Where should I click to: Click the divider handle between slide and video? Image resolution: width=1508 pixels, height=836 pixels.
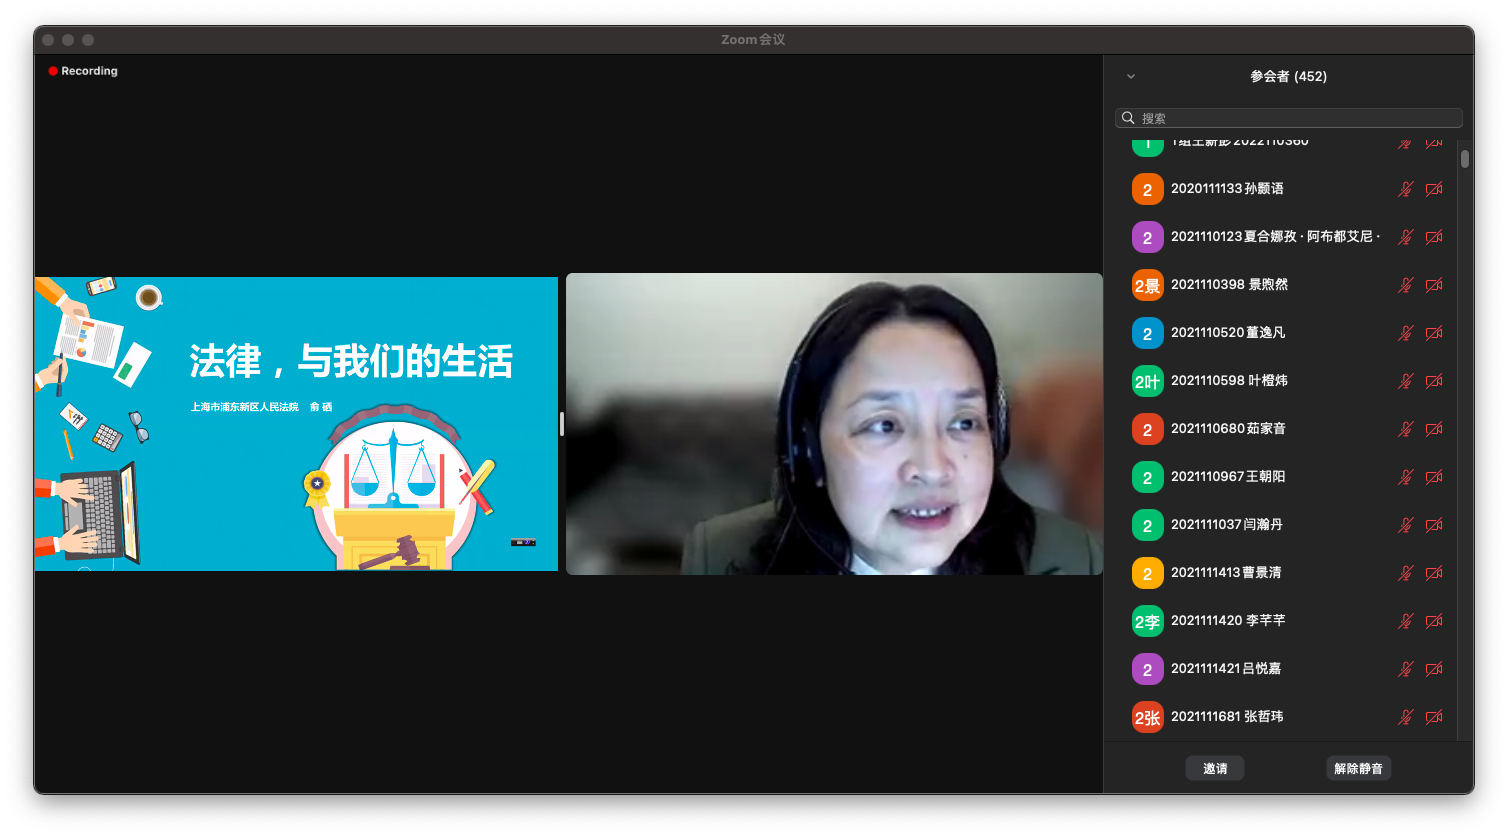click(562, 424)
